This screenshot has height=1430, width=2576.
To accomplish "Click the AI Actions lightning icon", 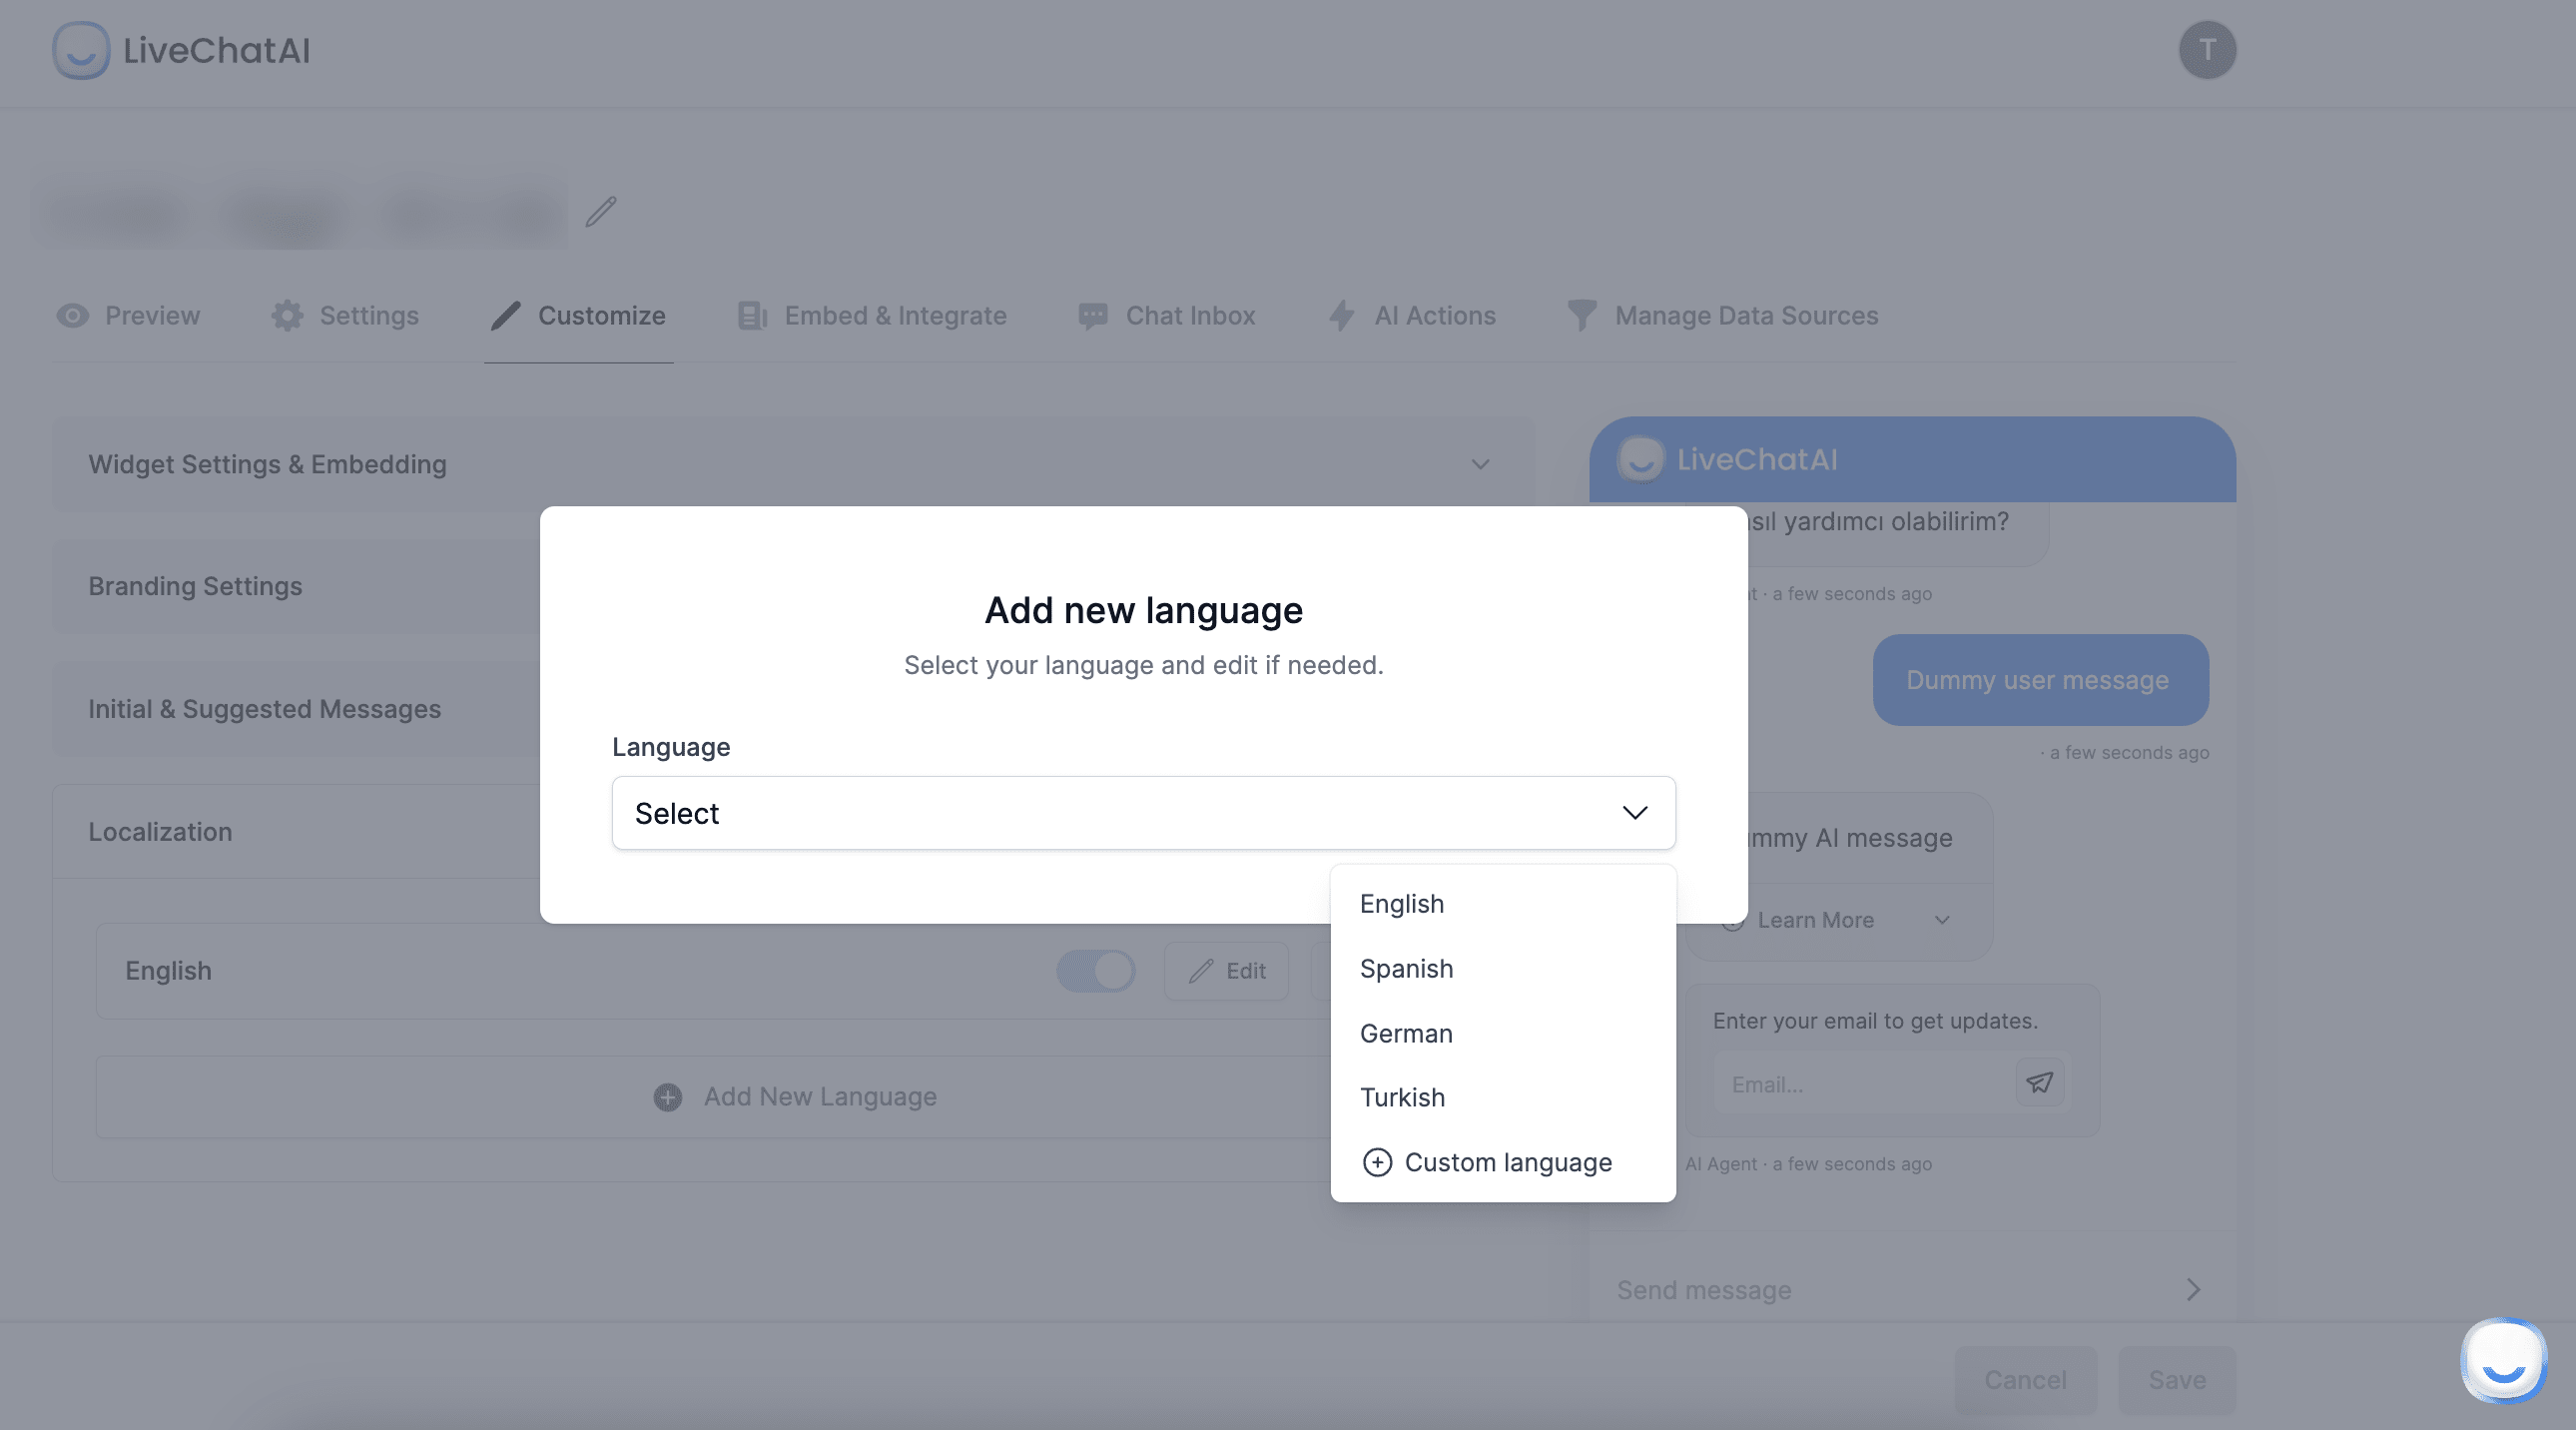I will 1341,316.
